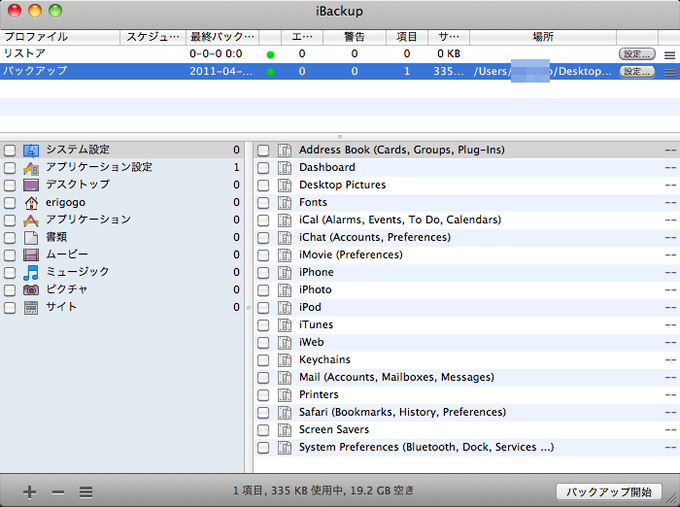Click the ミュージック note icon

tap(31, 273)
